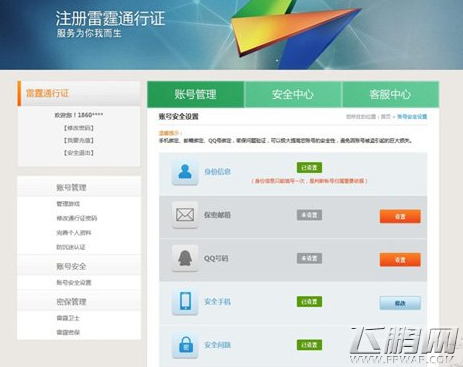The image size is (463, 367).
Task: Click the green 已设置 badge for 安全手机
Action: point(309,302)
